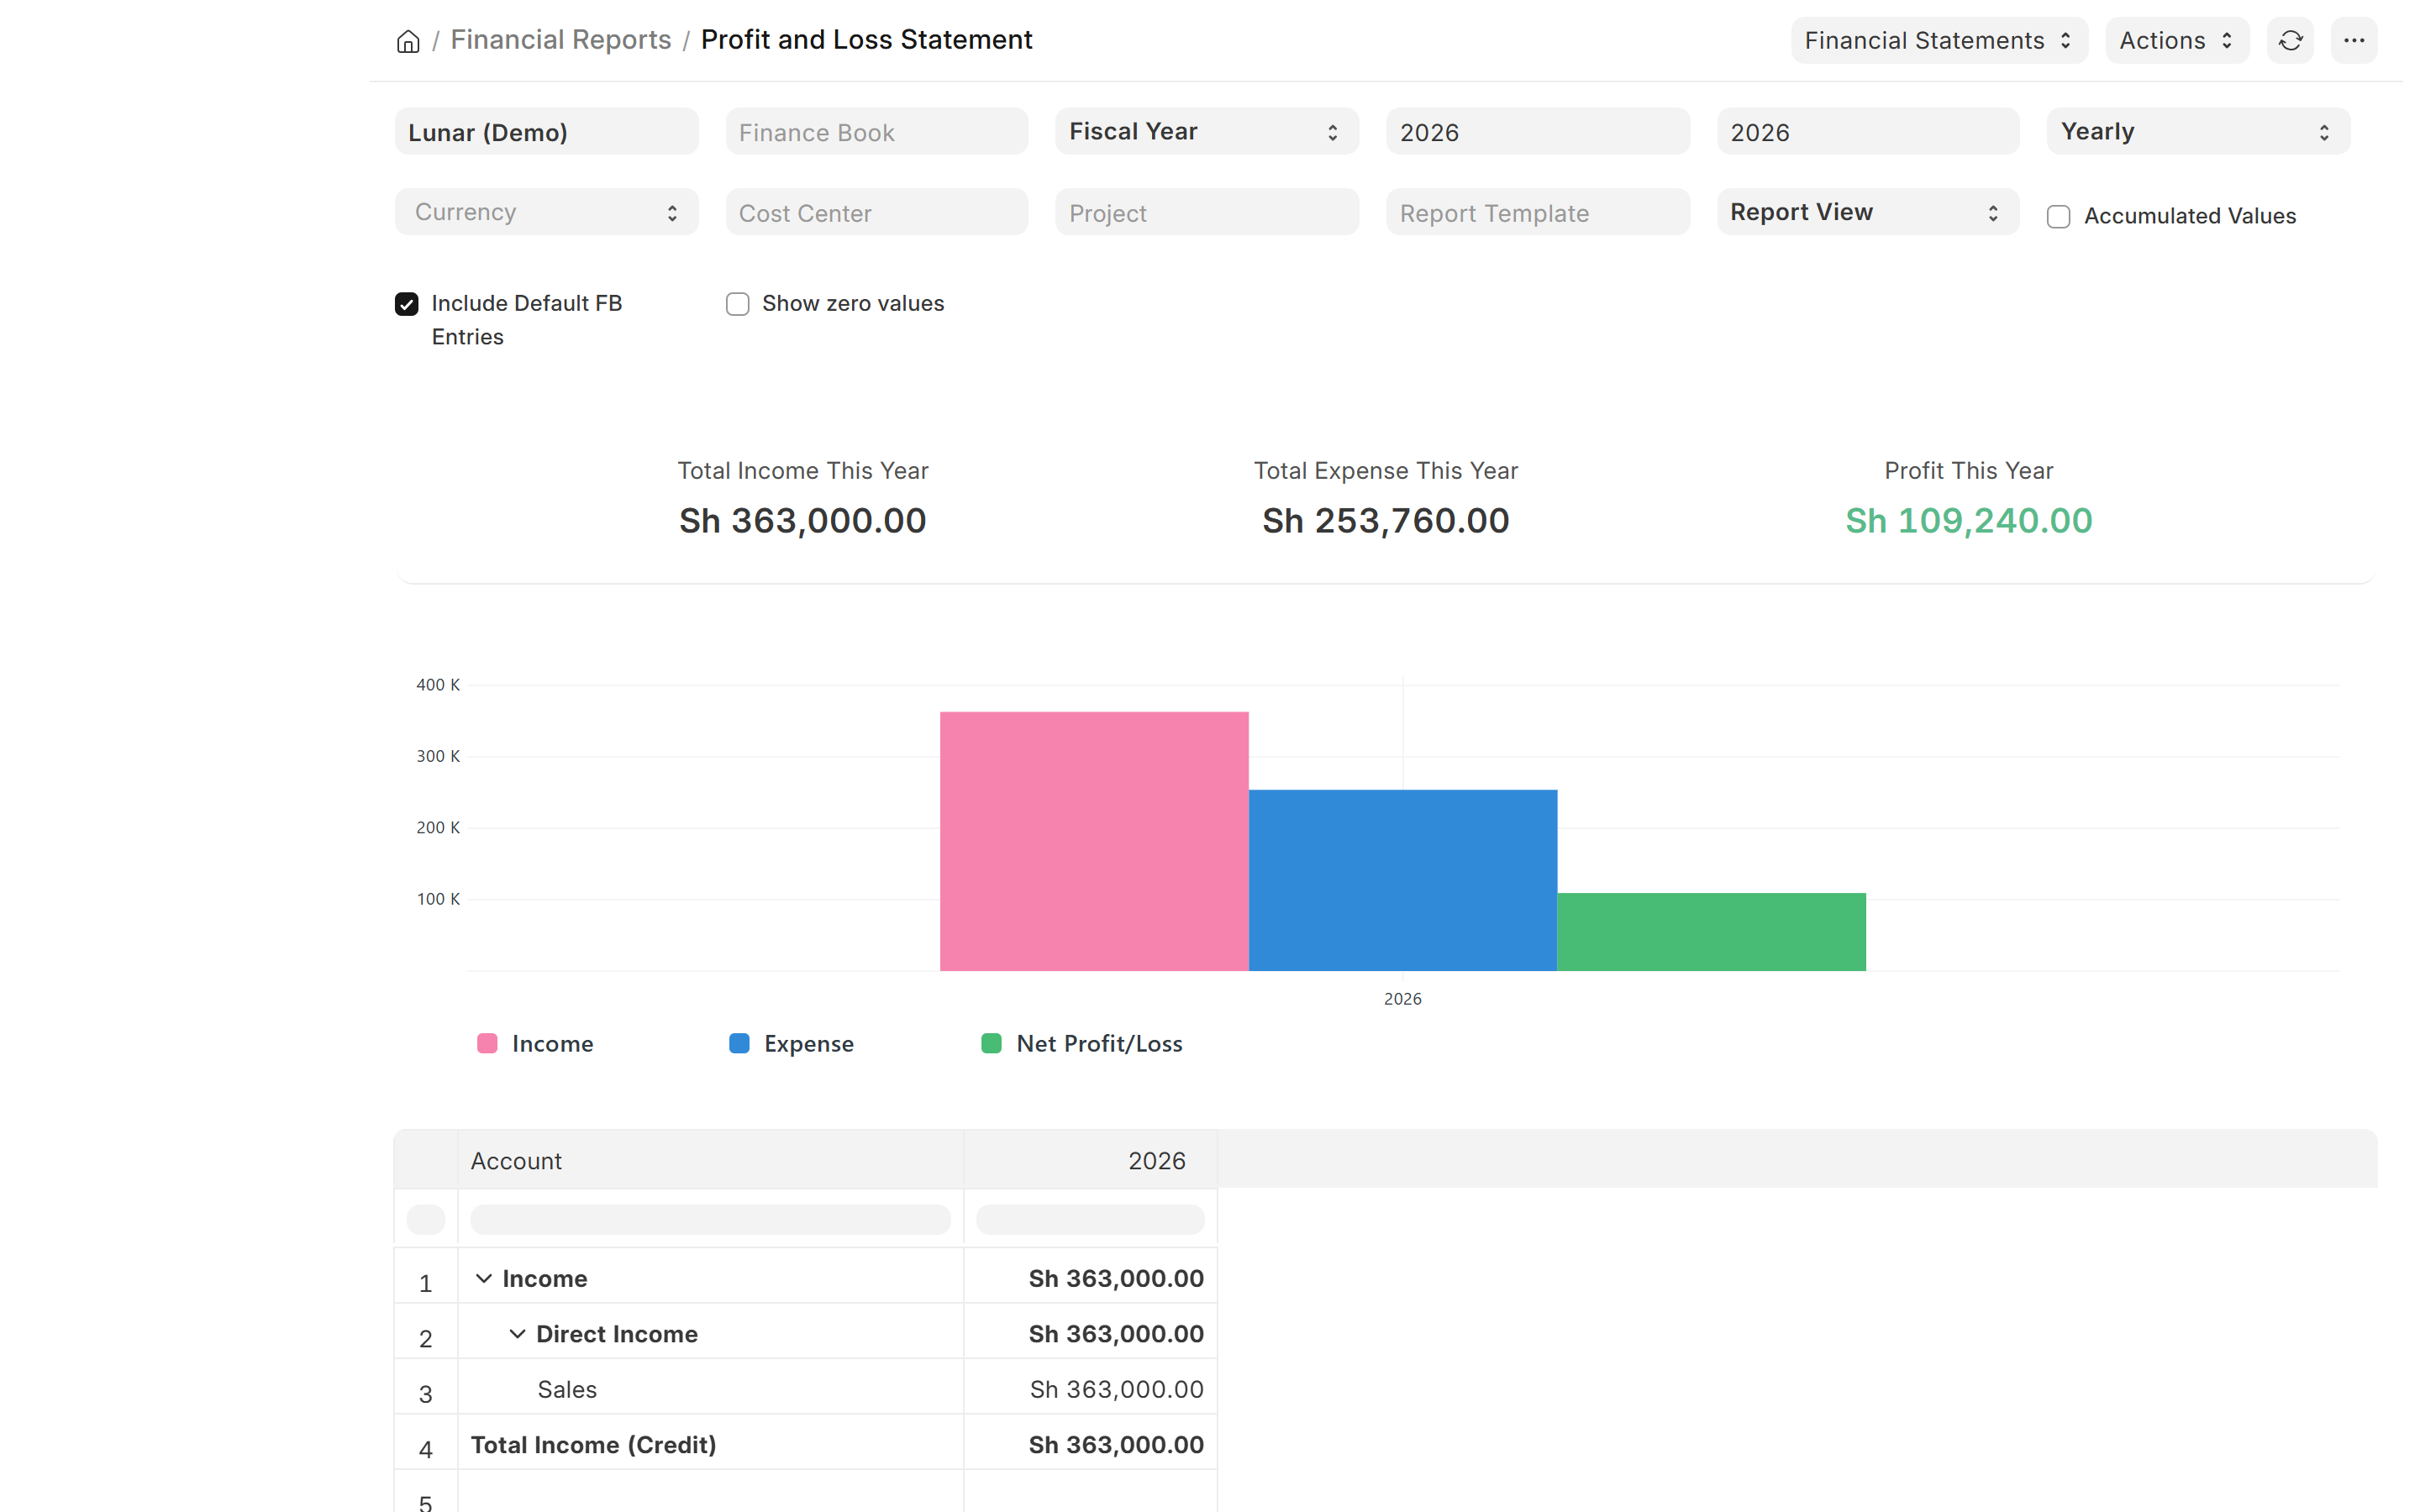Click the Account column filter field
2420x1512 pixels.
[710, 1219]
